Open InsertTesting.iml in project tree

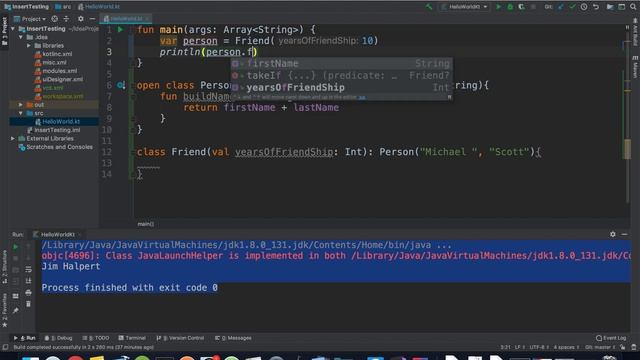[x=53, y=130]
